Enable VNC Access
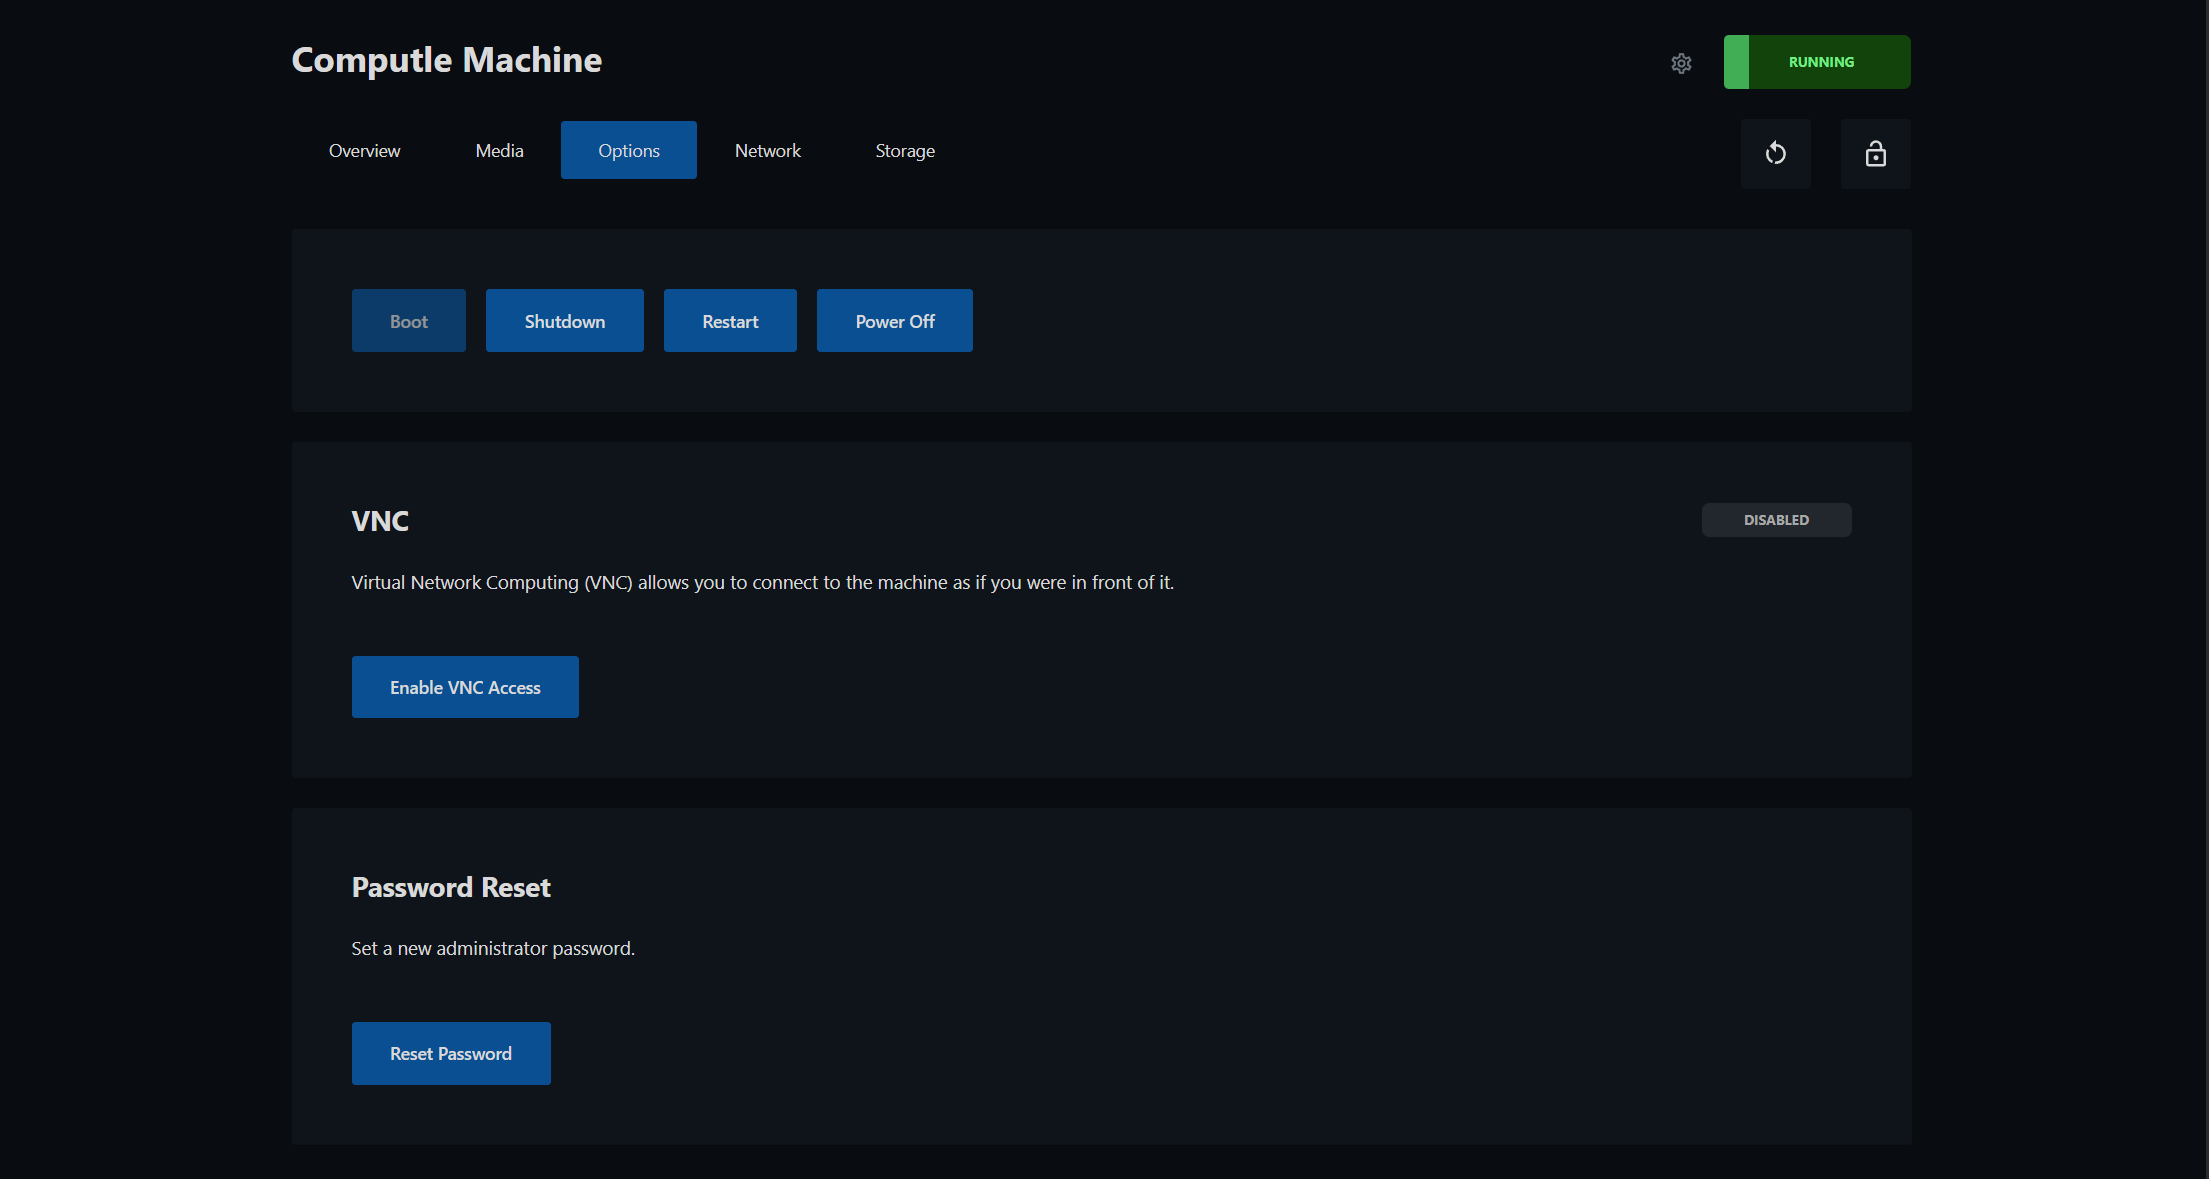This screenshot has width=2209, height=1179. click(465, 687)
